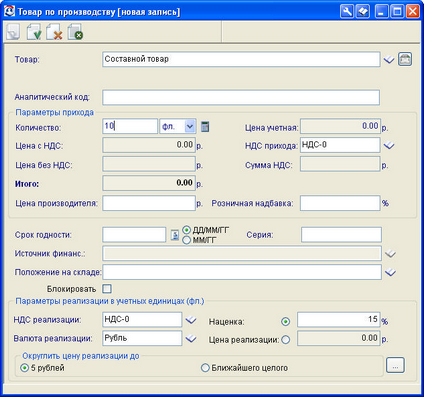Viewport: 424px width, 397px height.
Task: Open Положение на складе lookup chevron
Action: tap(390, 273)
